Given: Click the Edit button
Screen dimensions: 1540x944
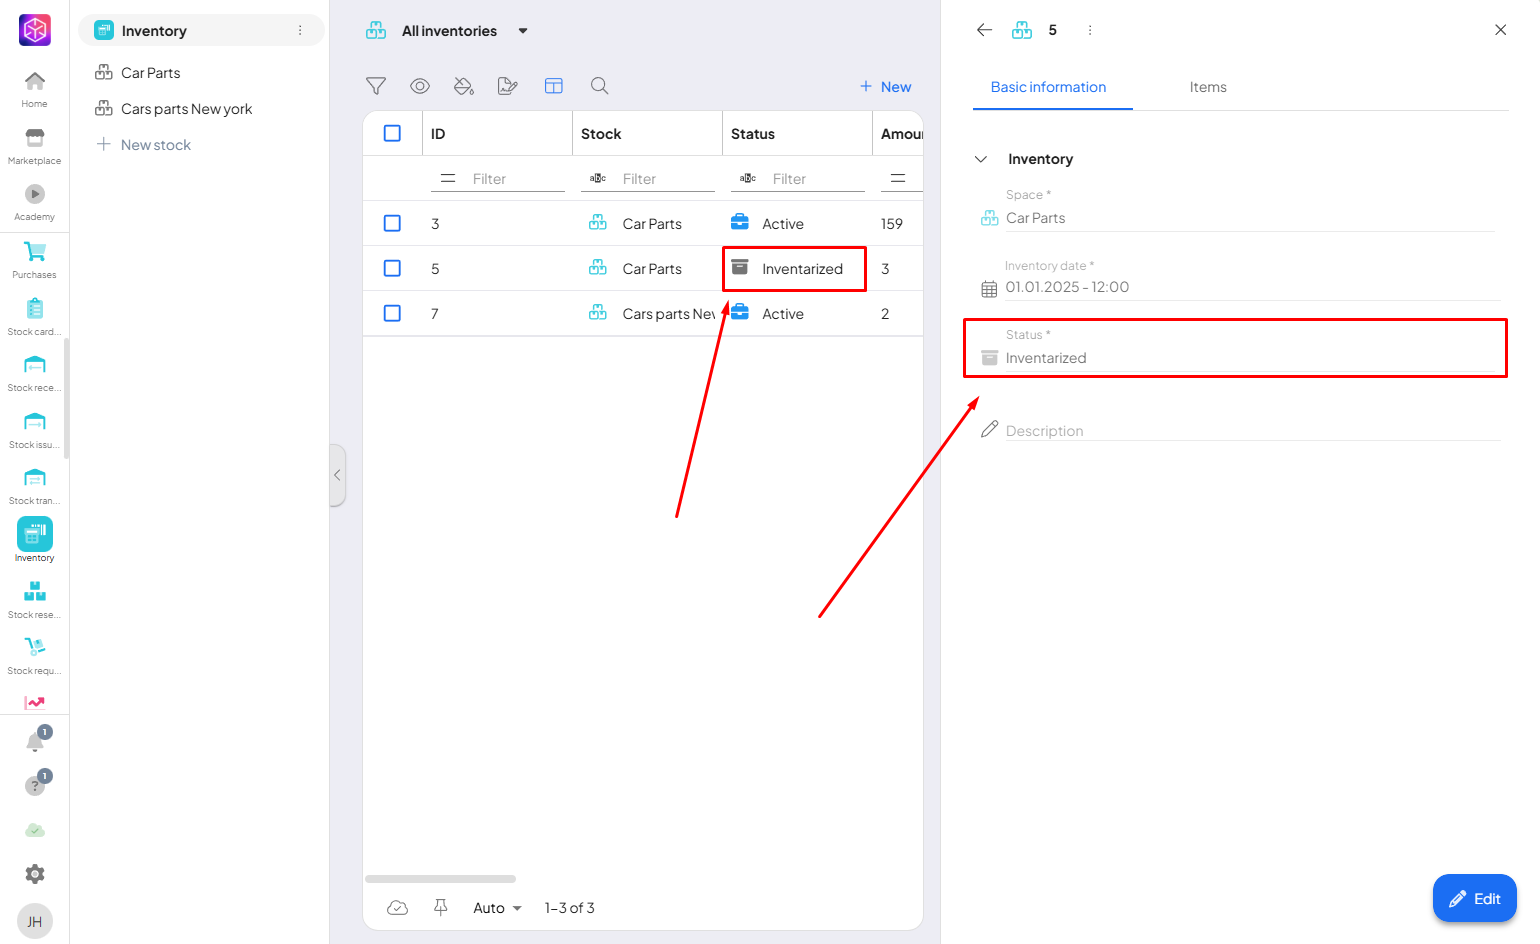Looking at the screenshot, I should (x=1474, y=898).
